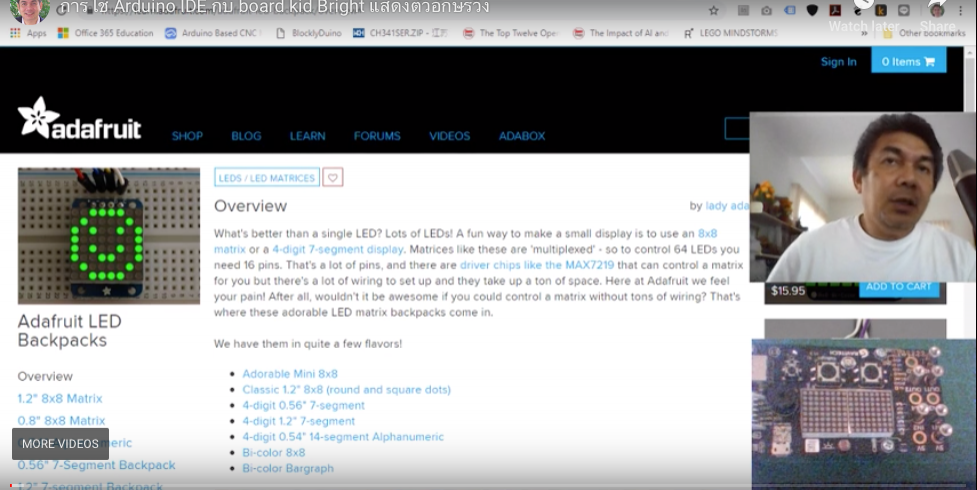The height and width of the screenshot is (490, 977).
Task: Open 0.56" 7-Segment Backpack sidebar page
Action: click(97, 465)
